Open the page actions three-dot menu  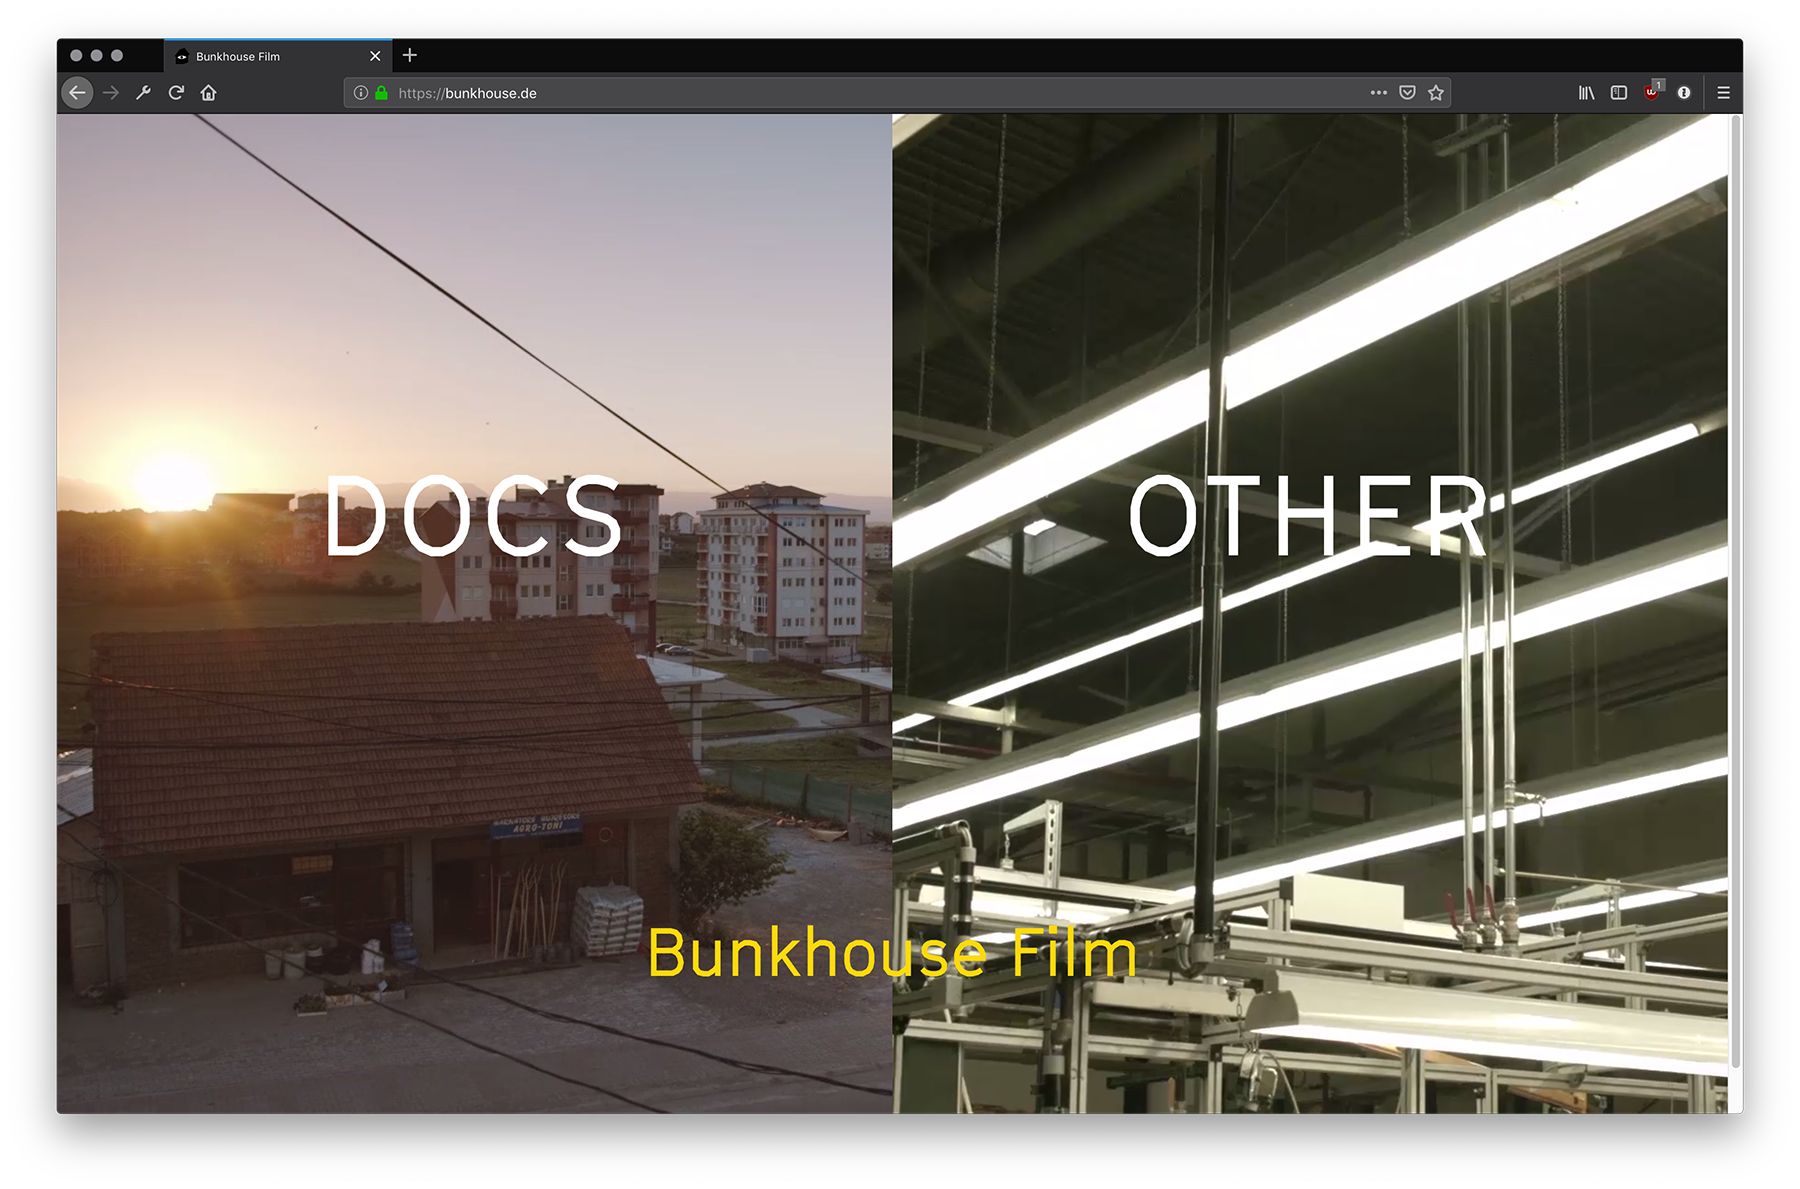[x=1378, y=93]
